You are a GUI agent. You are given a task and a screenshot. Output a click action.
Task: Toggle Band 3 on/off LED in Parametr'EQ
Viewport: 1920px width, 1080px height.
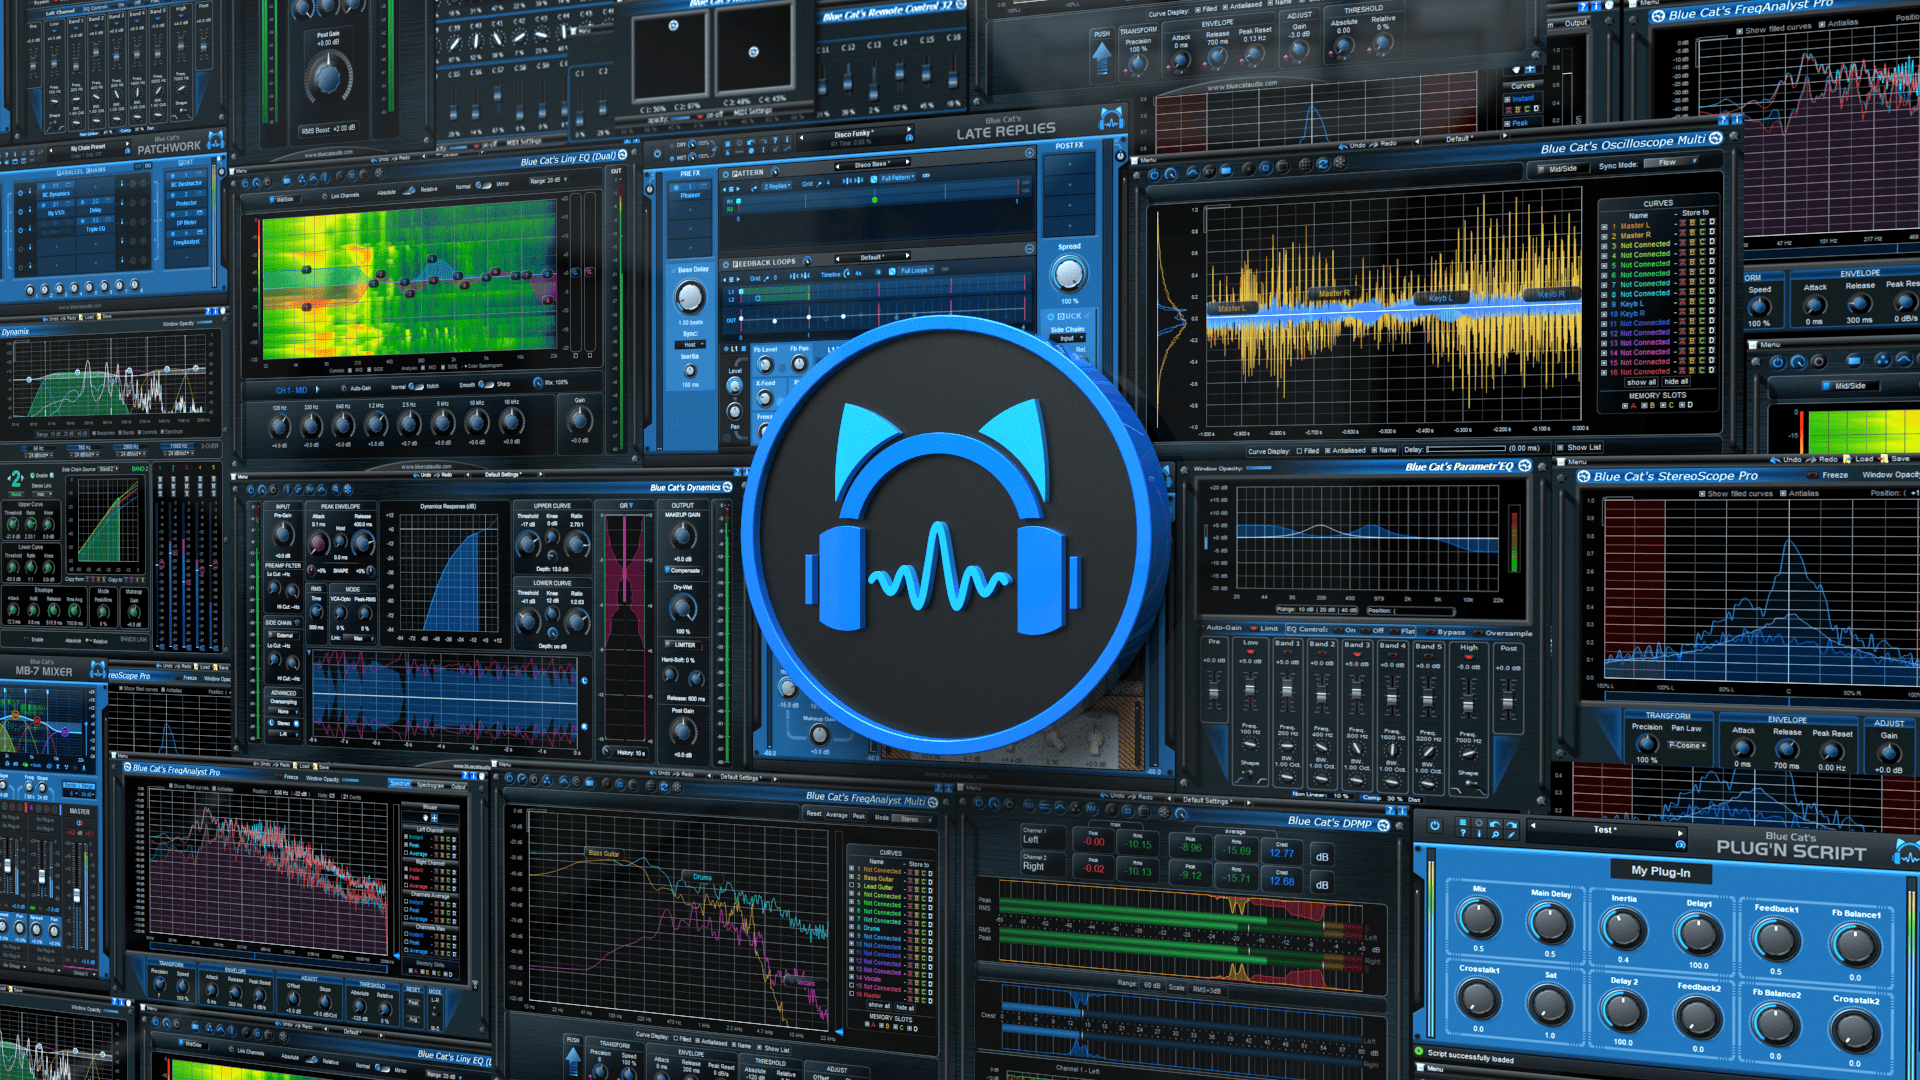click(1357, 654)
